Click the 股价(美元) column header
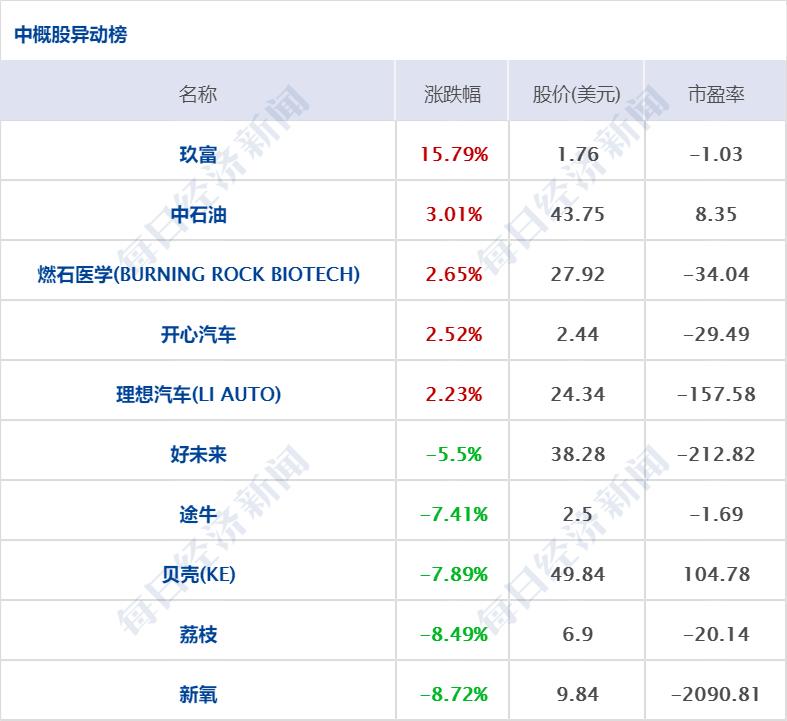Viewport: 787px width, 721px height. point(576,94)
